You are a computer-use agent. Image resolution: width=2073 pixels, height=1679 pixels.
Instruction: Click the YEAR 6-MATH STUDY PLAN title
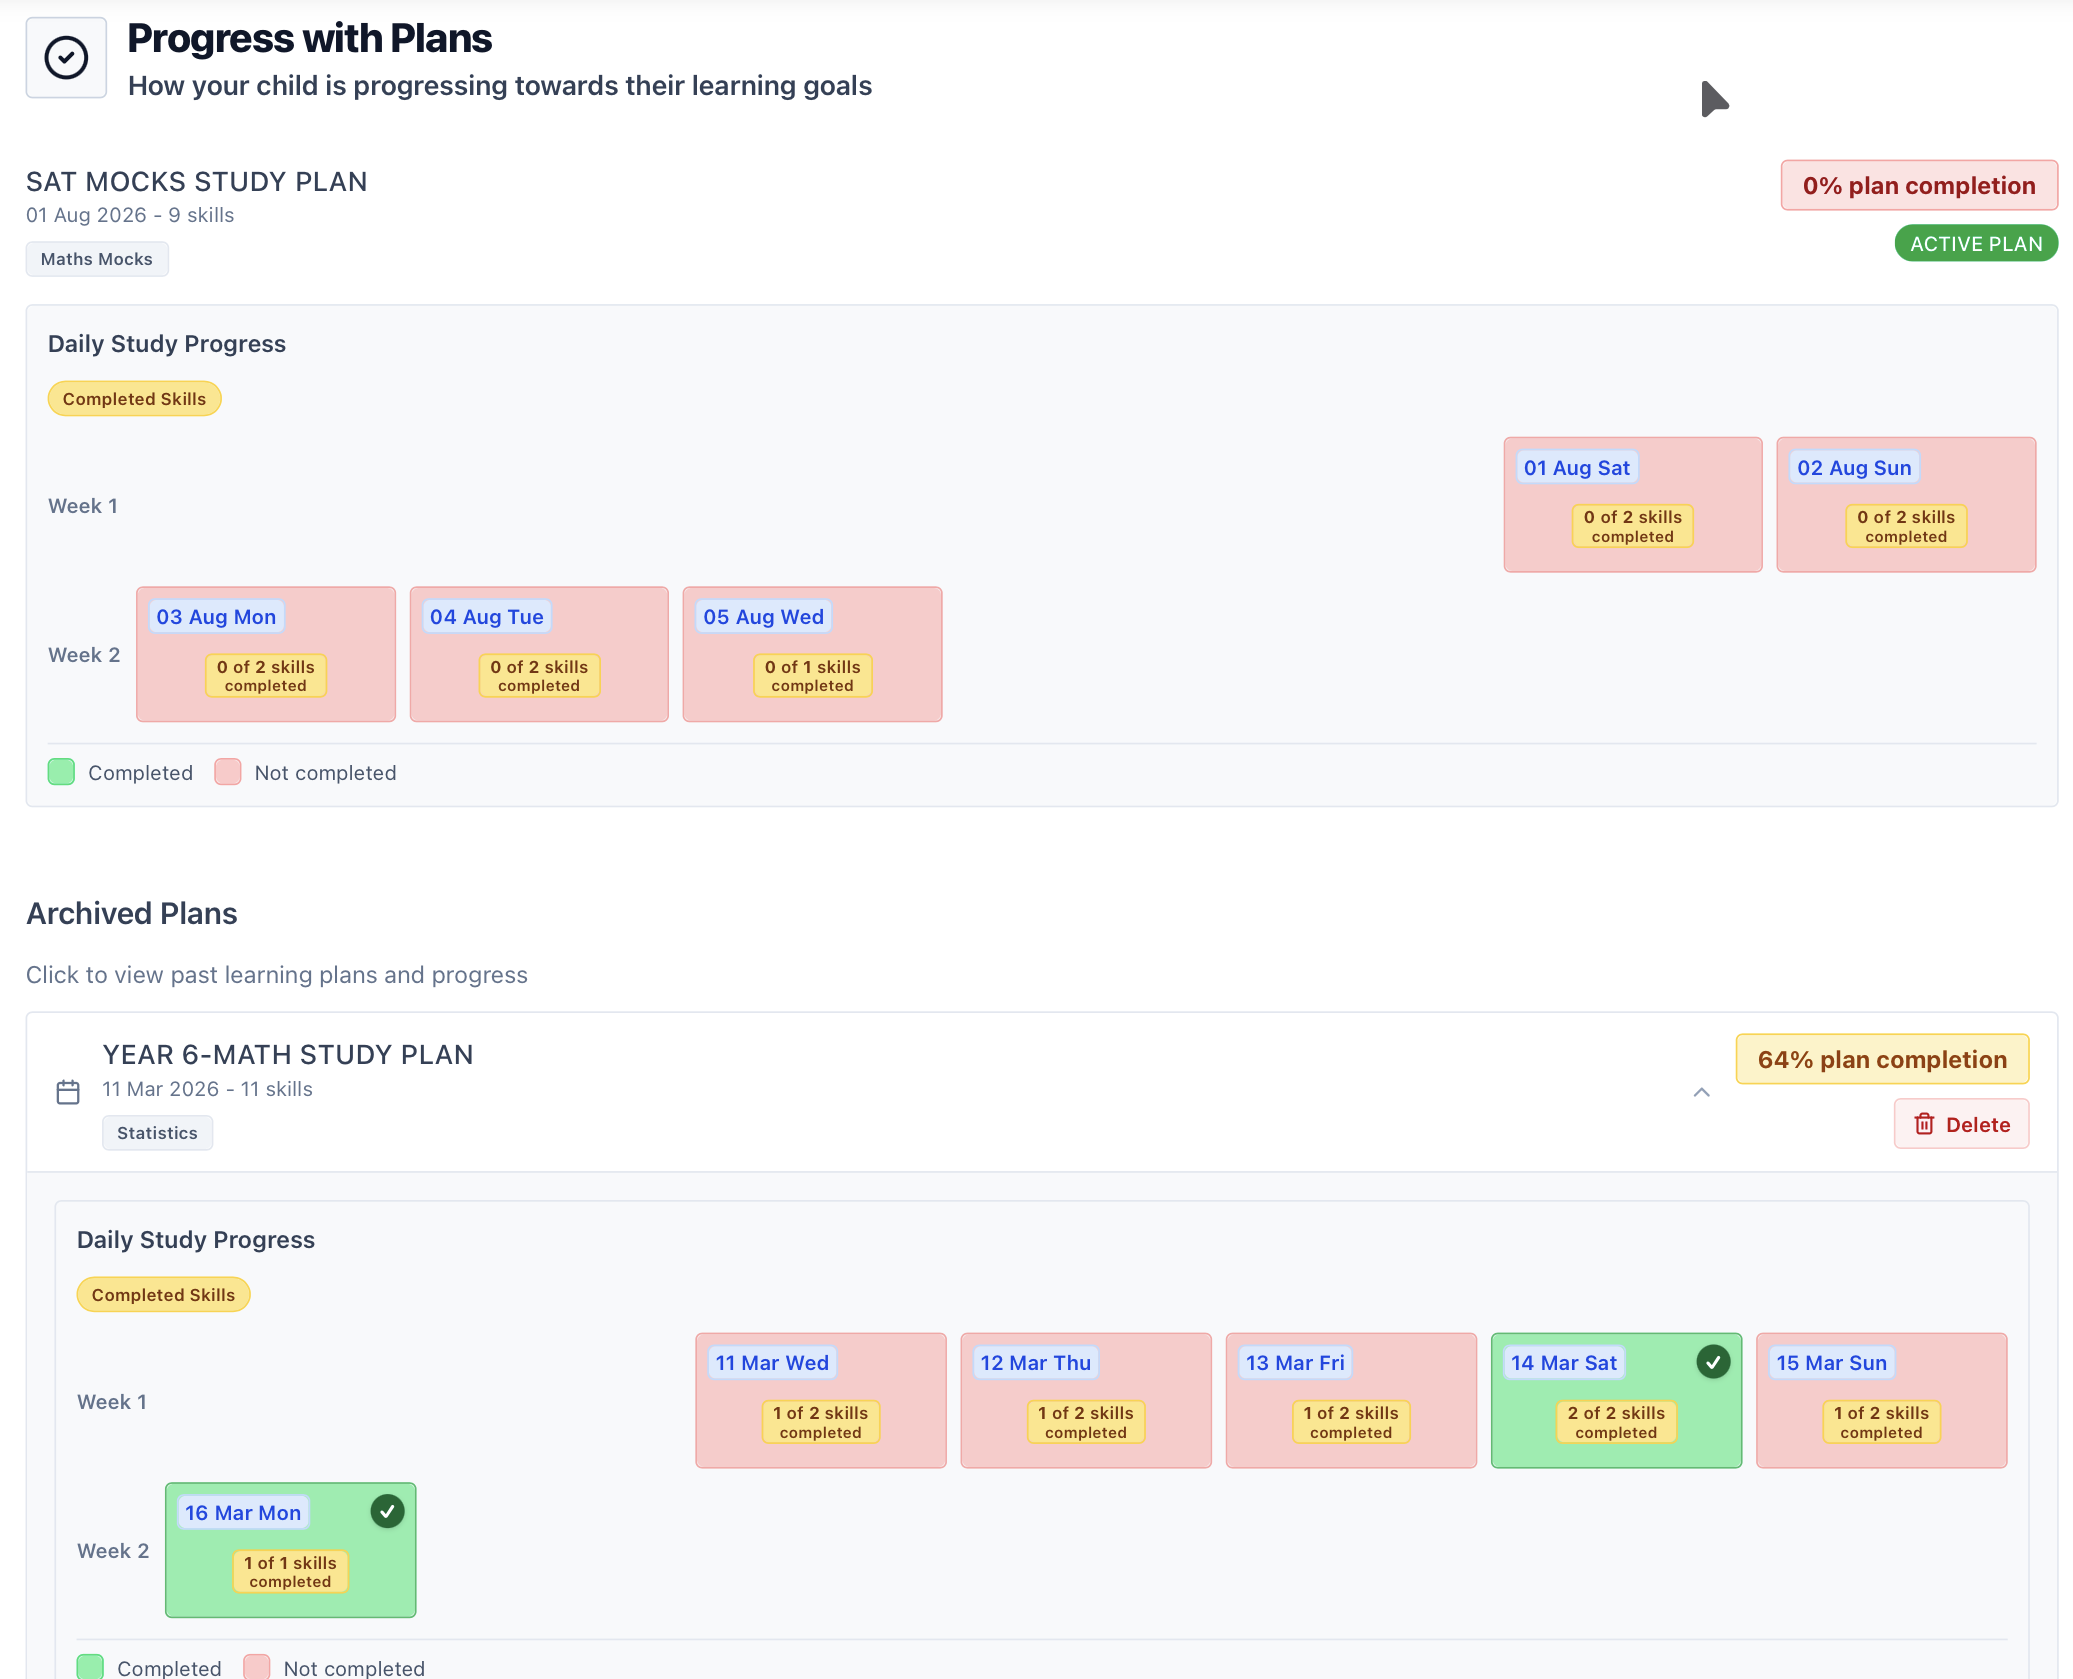(x=288, y=1055)
